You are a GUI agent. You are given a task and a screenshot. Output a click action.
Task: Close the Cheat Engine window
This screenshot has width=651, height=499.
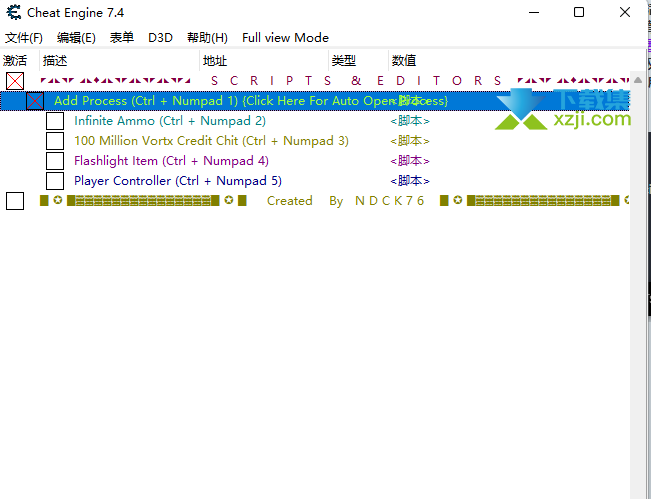[x=624, y=12]
